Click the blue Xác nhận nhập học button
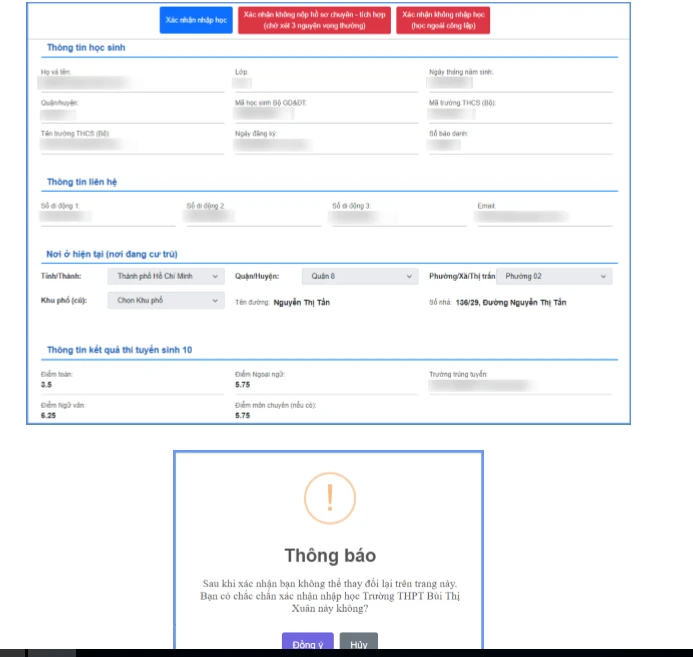The height and width of the screenshot is (657, 693). (197, 21)
